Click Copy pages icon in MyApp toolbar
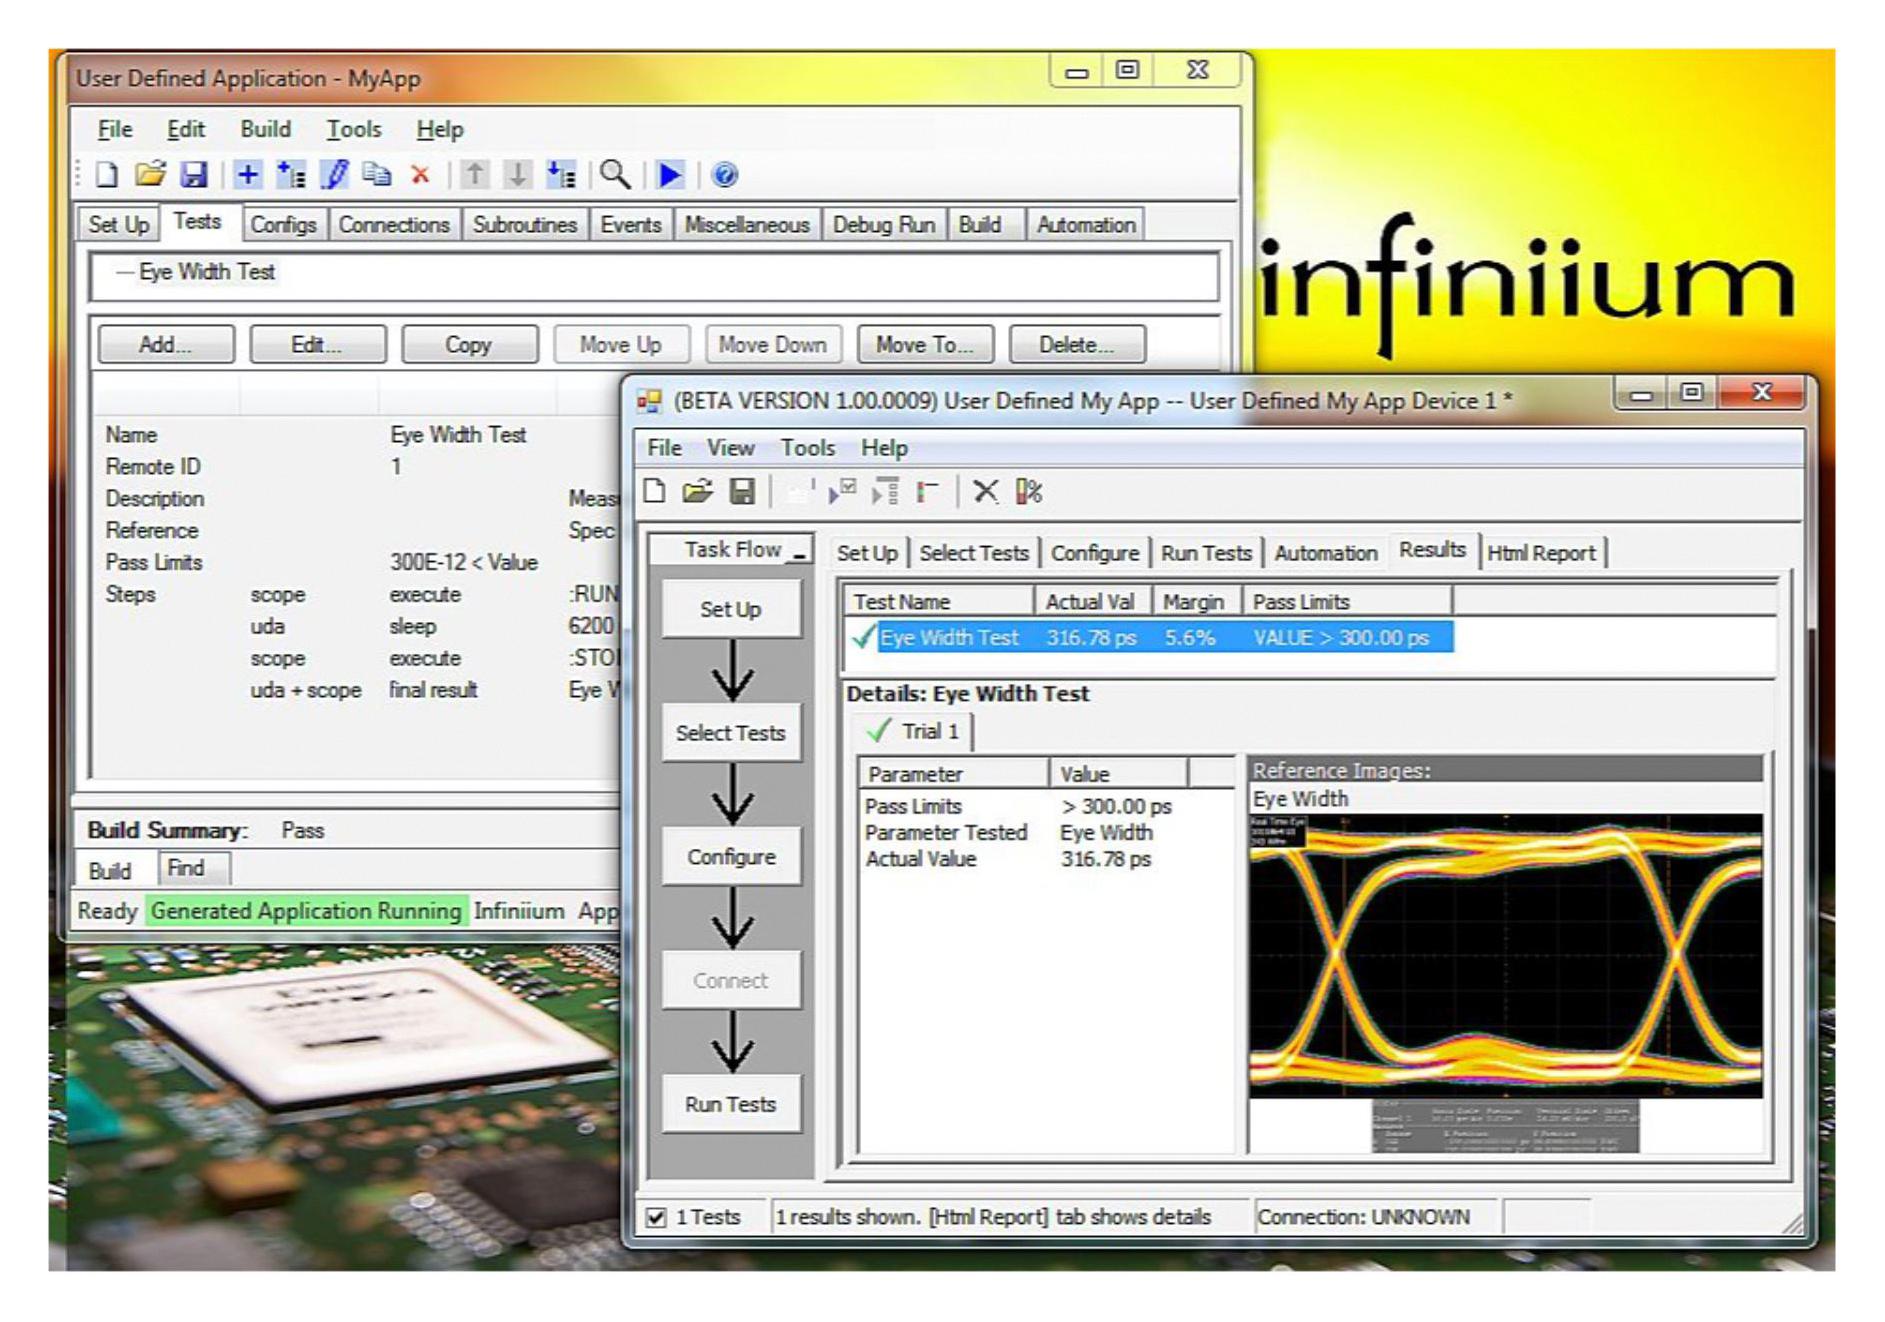This screenshot has height=1322, width=1885. point(377,175)
